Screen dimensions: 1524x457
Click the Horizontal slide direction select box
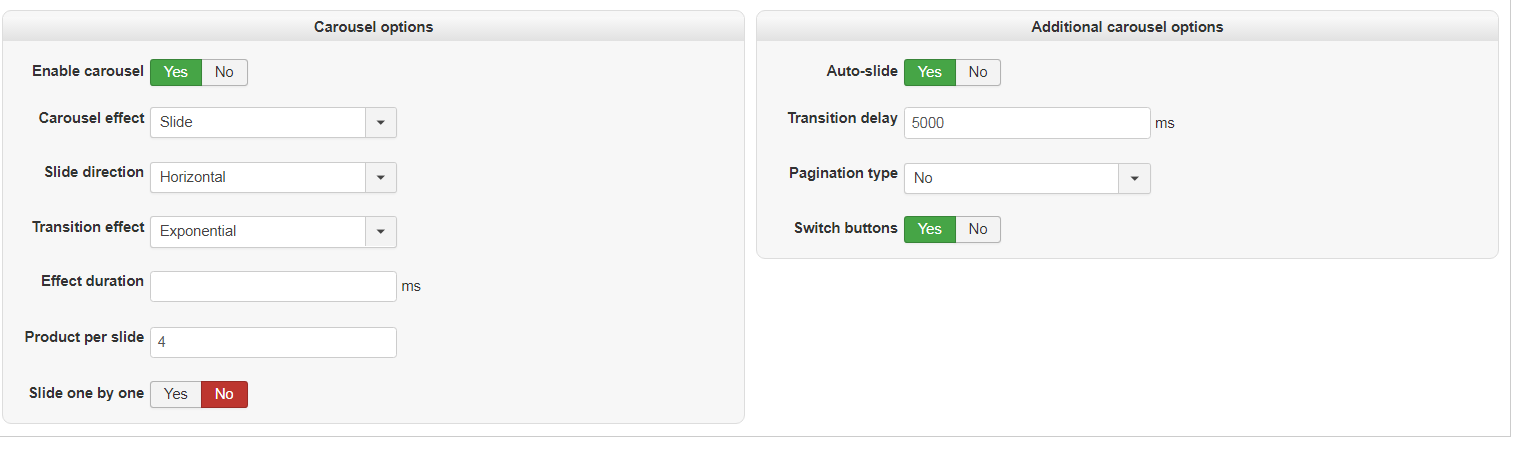(x=258, y=177)
